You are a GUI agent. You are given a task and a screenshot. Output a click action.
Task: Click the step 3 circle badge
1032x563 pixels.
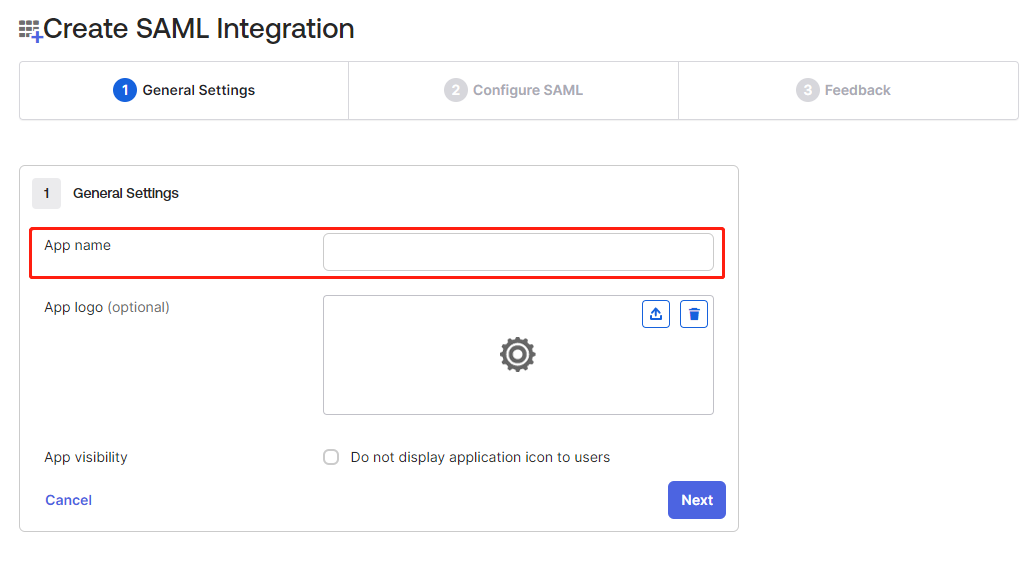click(x=808, y=90)
